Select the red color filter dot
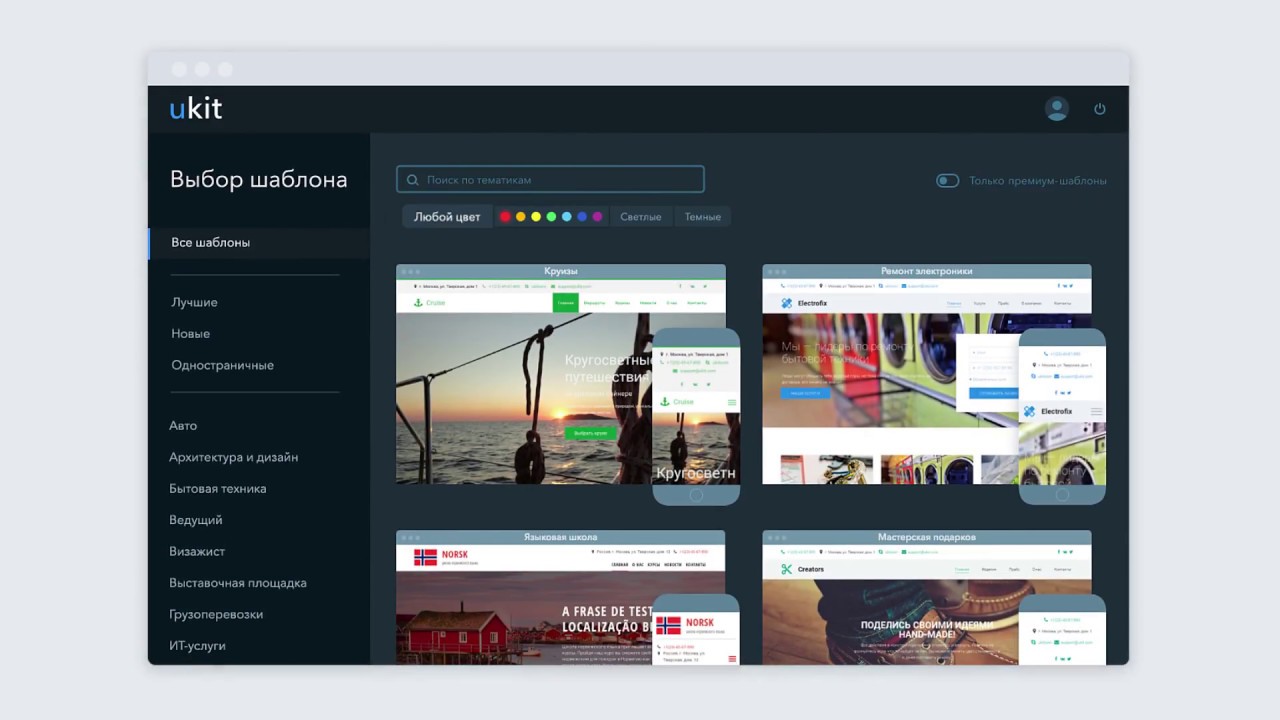 point(505,217)
